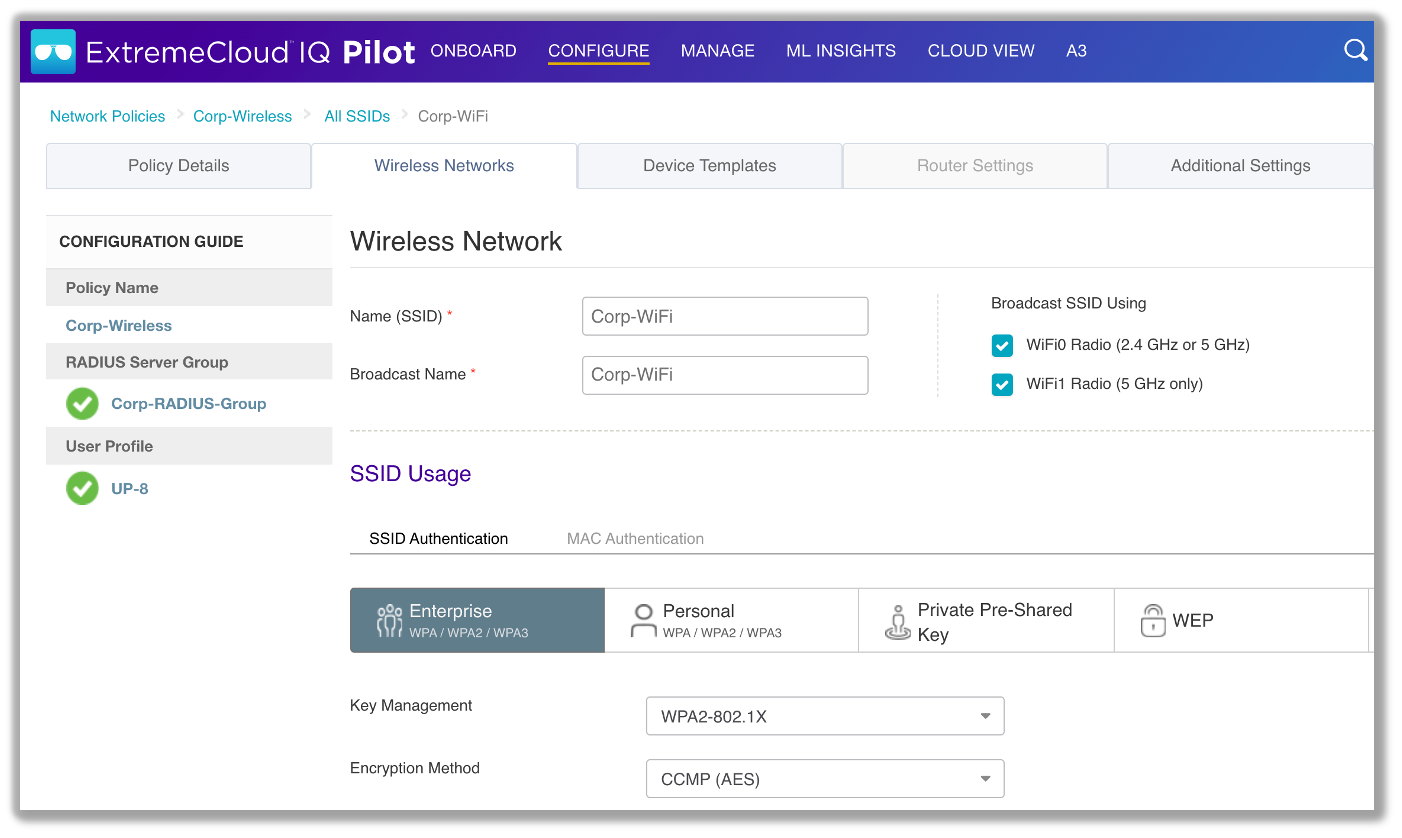Select Personal WPA/WPA2/WPA3 authentication

click(x=732, y=620)
